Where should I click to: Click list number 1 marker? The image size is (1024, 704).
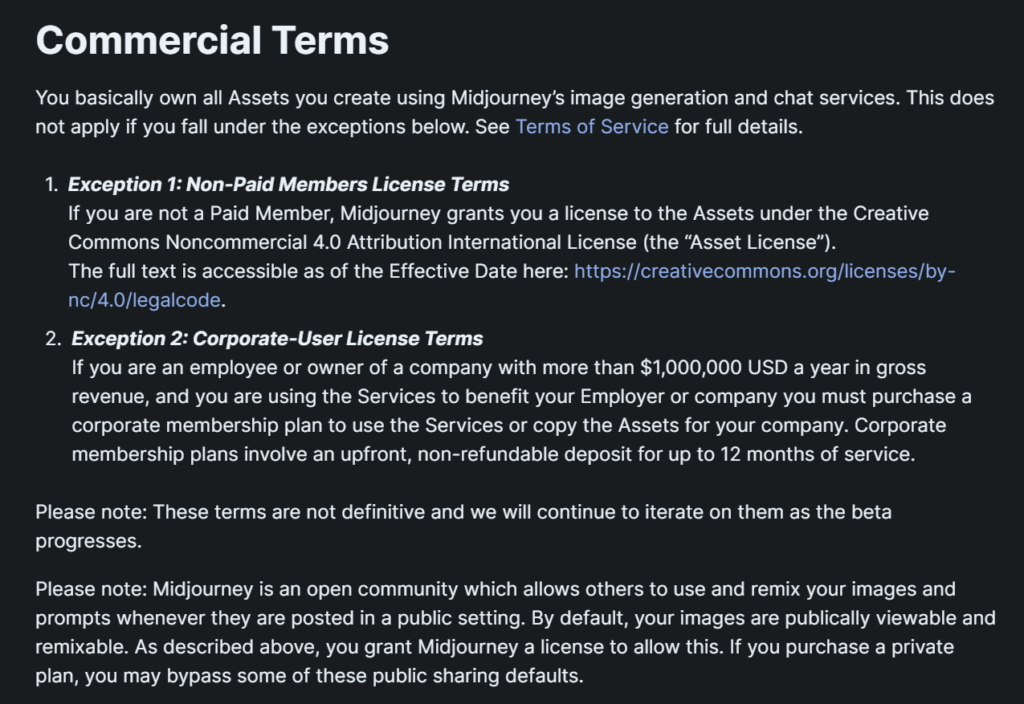tap(50, 185)
